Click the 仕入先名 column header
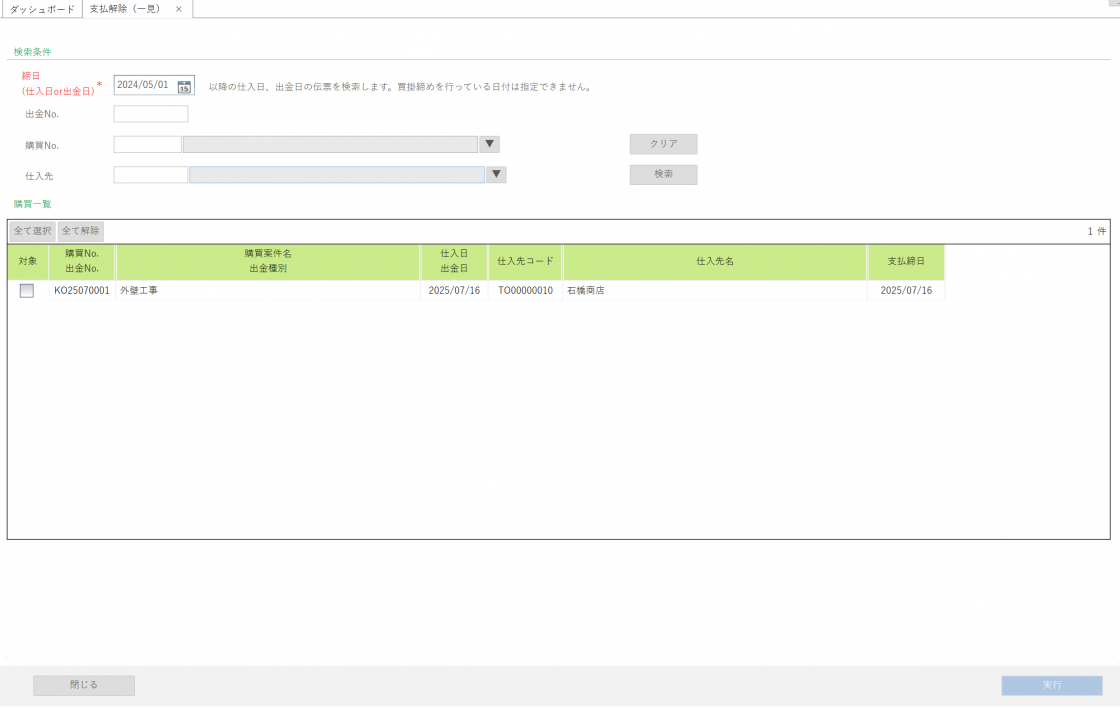The image size is (1120, 709). [715, 262]
